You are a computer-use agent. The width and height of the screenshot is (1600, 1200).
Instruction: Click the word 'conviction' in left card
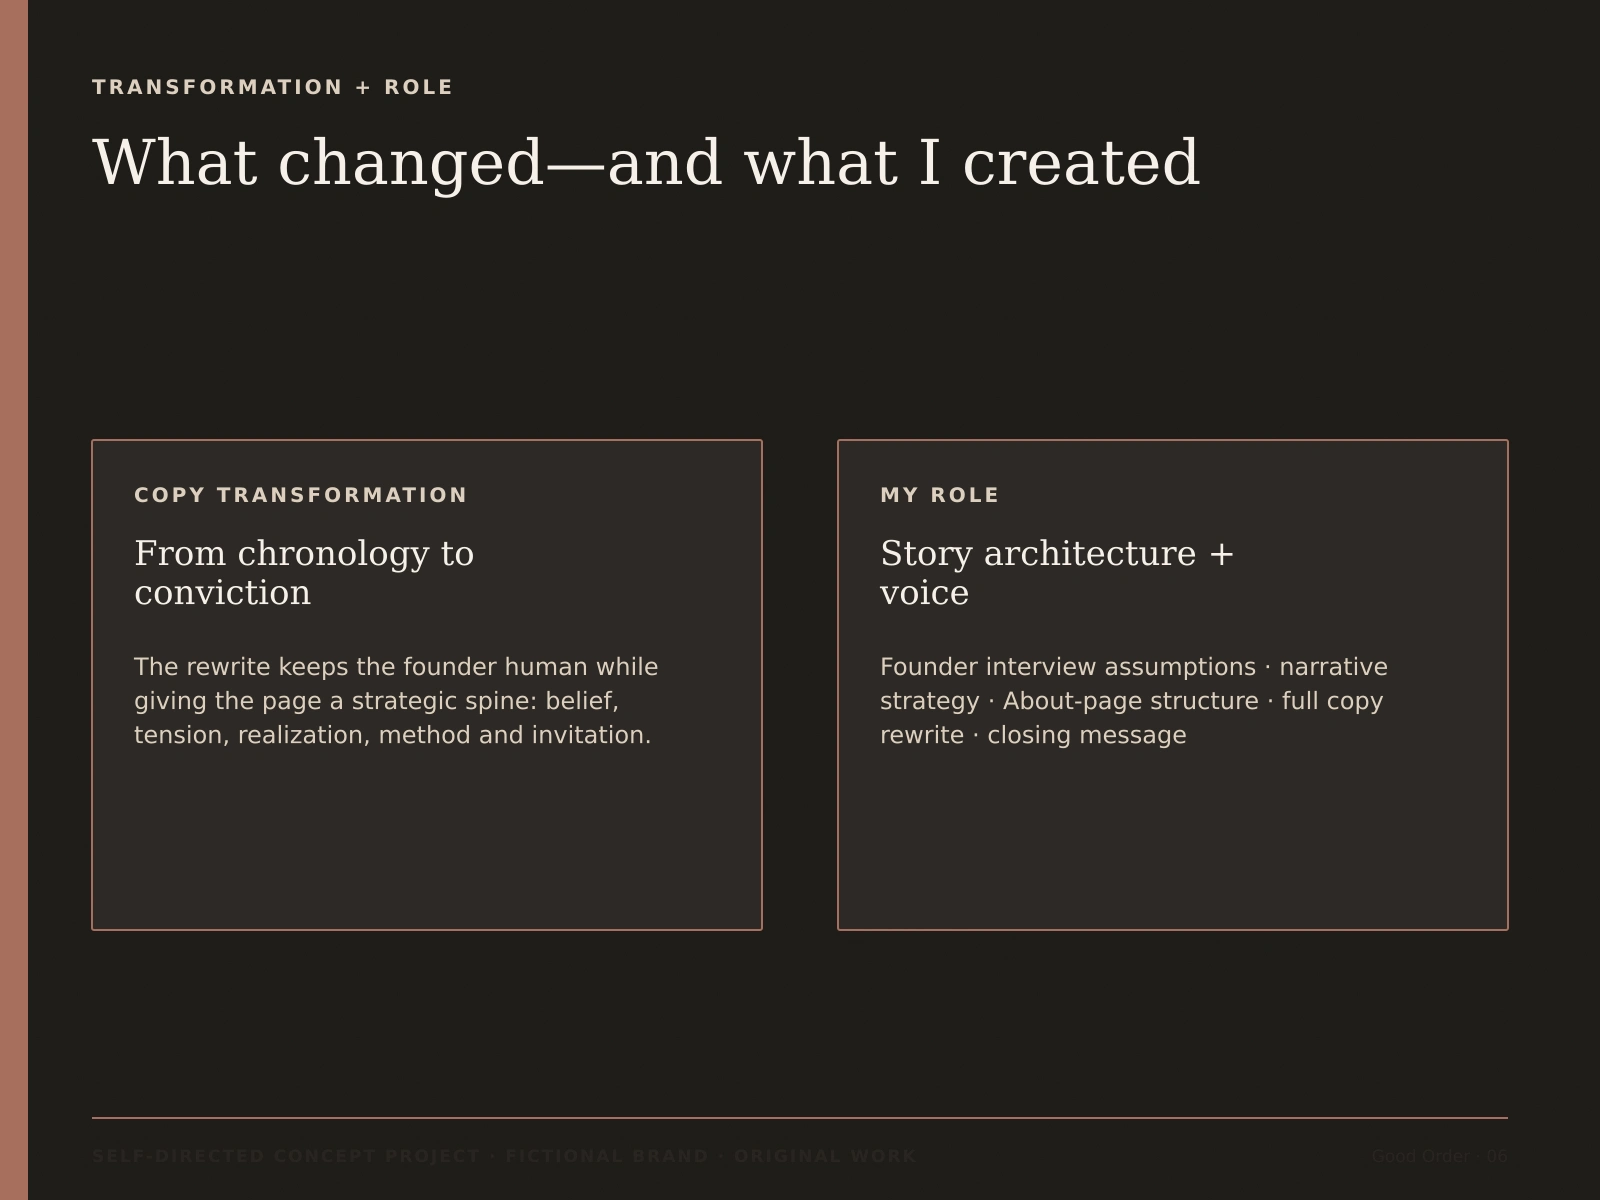222,593
